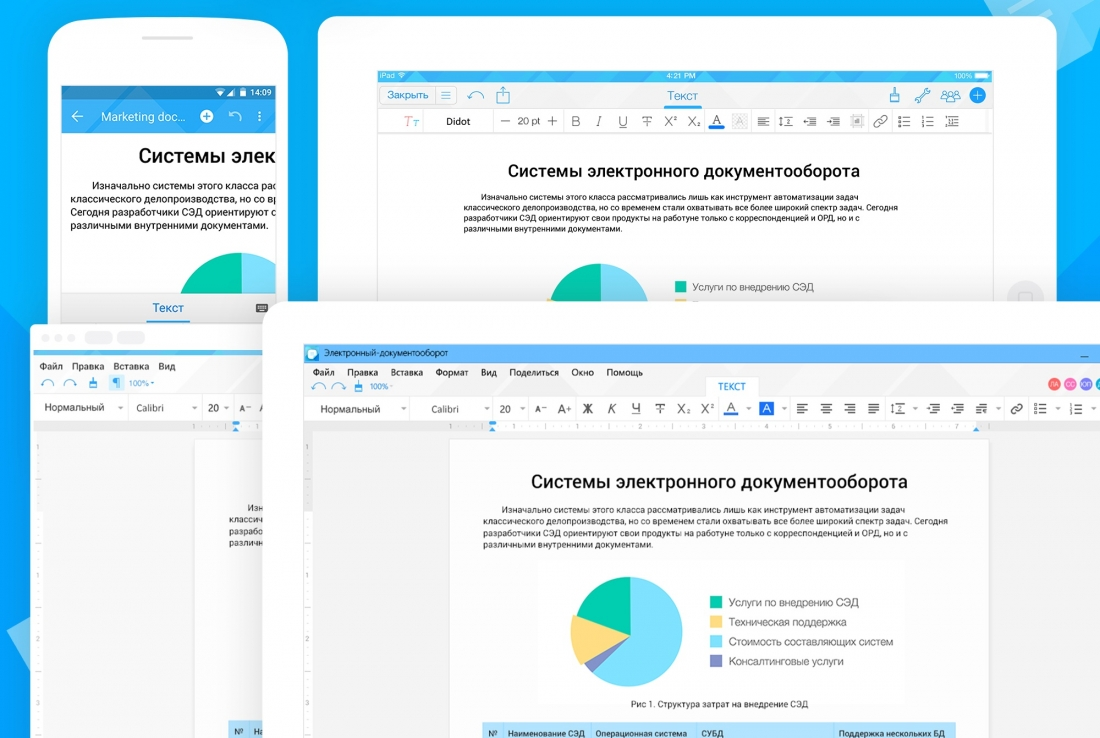This screenshot has width=1100, height=738.
Task: Click the redo arrow in front desktop window
Action: click(x=338, y=387)
